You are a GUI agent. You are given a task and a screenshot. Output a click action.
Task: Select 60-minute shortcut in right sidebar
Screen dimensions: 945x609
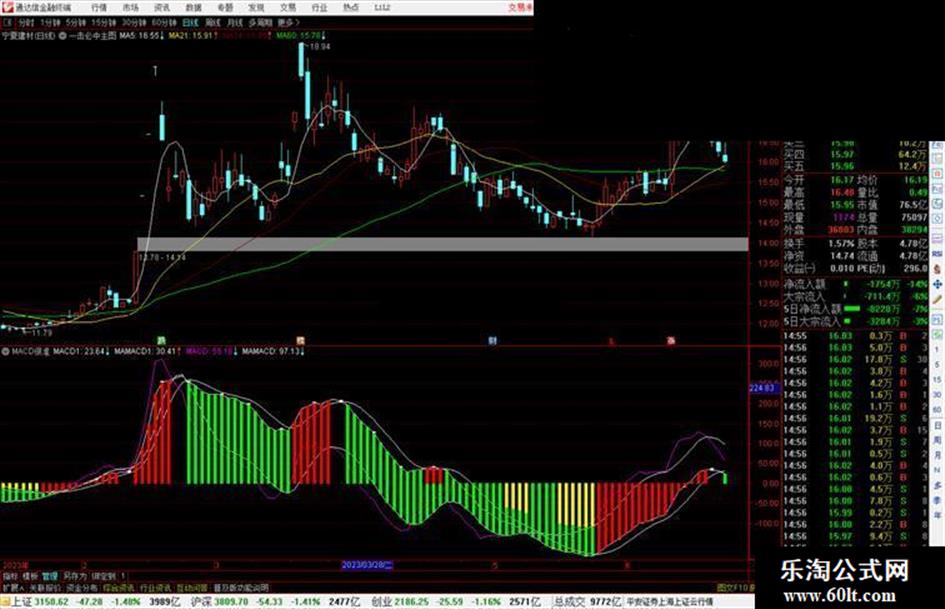937,409
